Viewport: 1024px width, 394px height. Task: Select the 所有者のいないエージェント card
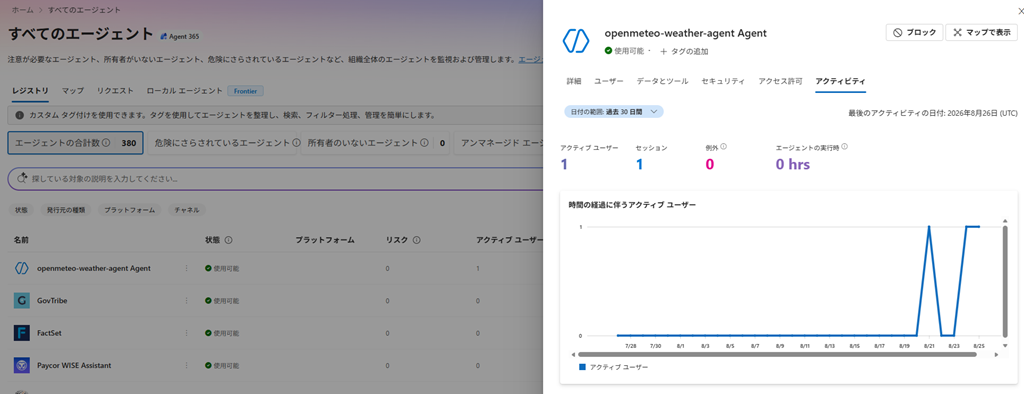tap(376, 142)
